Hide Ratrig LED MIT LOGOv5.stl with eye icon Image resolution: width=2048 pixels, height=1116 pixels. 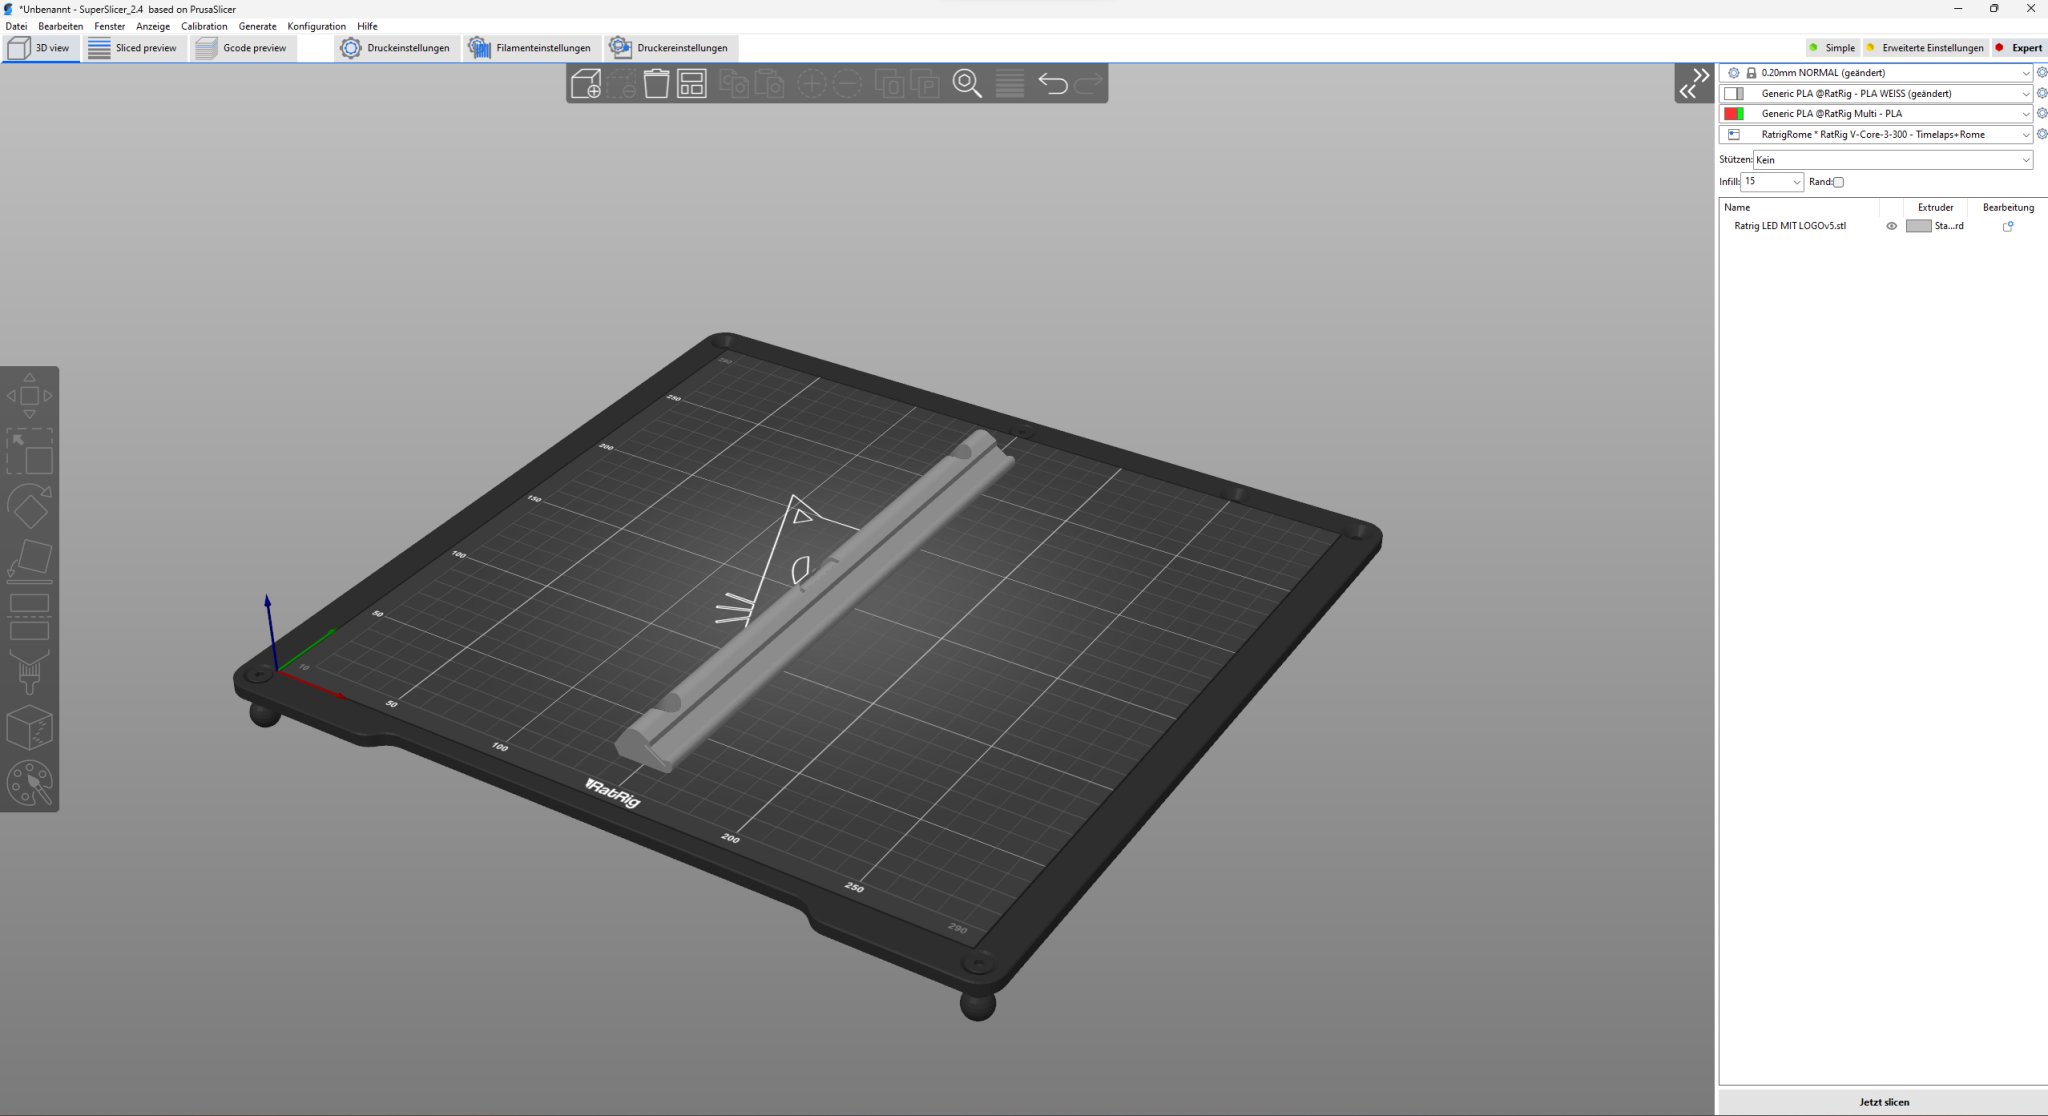click(1891, 226)
